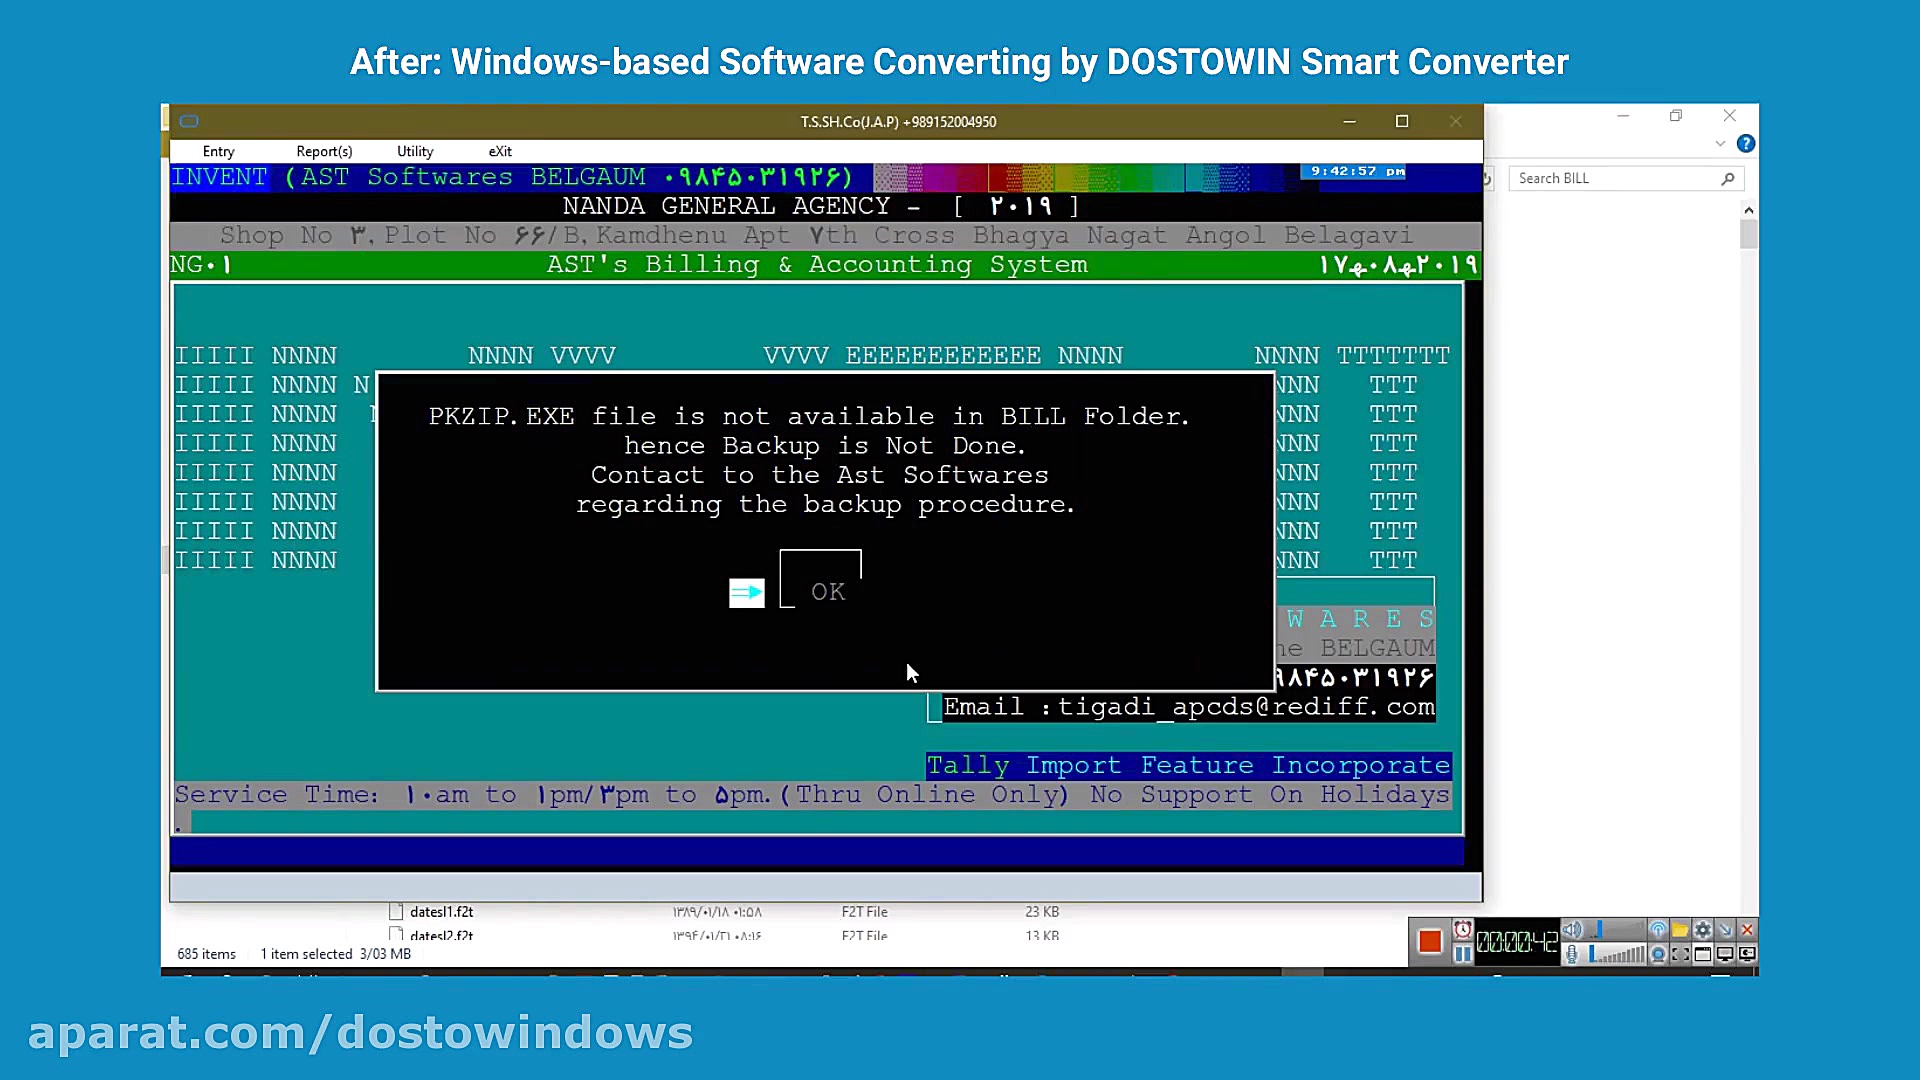
Task: Open Explorer help via blue question-mark icon
Action: click(1746, 143)
